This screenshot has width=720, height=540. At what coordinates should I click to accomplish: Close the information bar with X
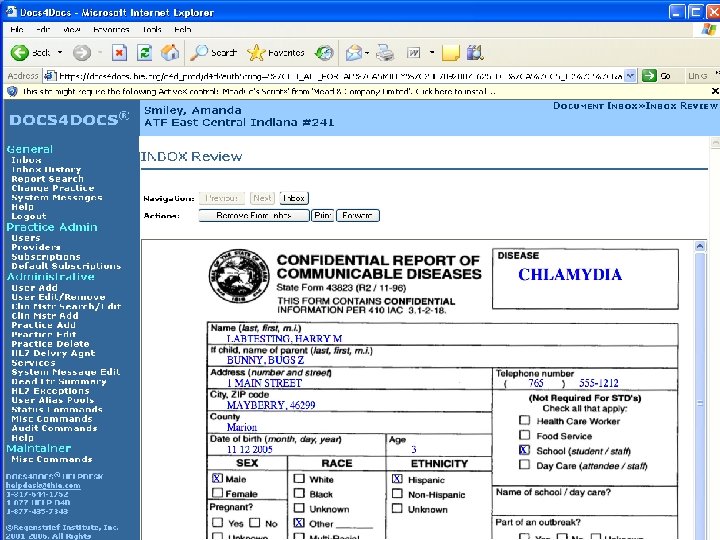click(x=715, y=91)
